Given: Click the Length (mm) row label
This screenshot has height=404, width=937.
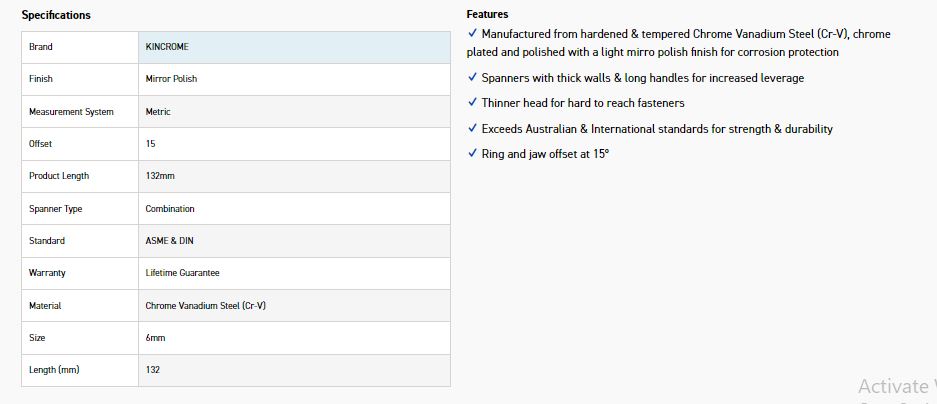Looking at the screenshot, I should click(x=54, y=370).
